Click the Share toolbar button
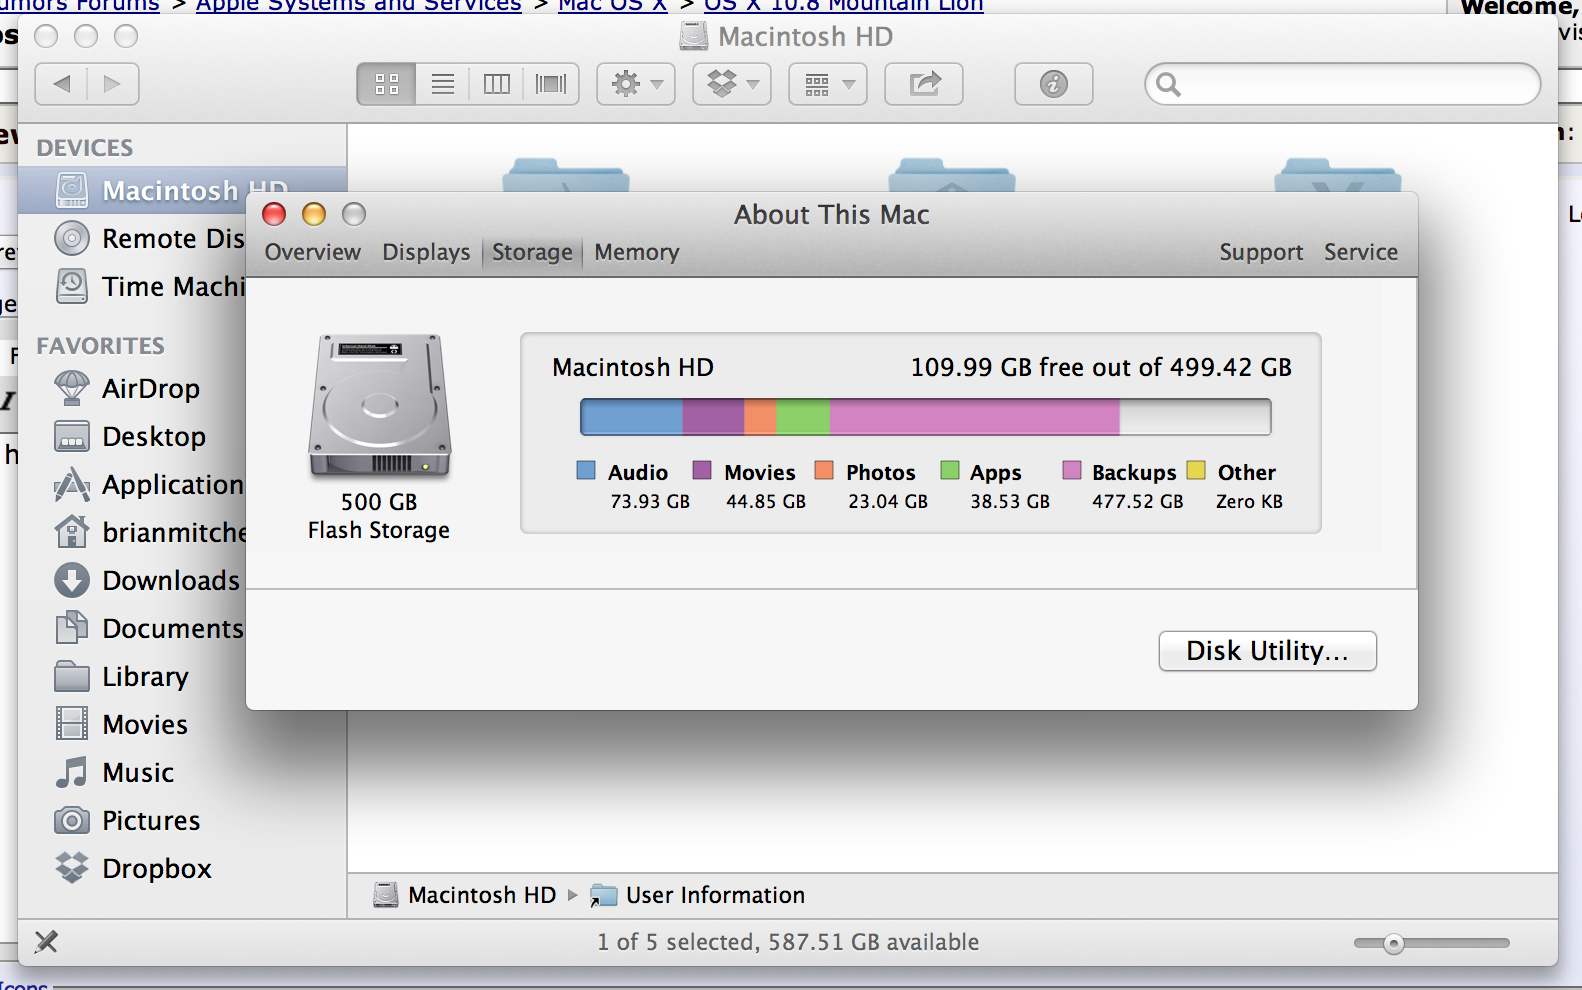Image resolution: width=1582 pixels, height=990 pixels. pos(924,84)
